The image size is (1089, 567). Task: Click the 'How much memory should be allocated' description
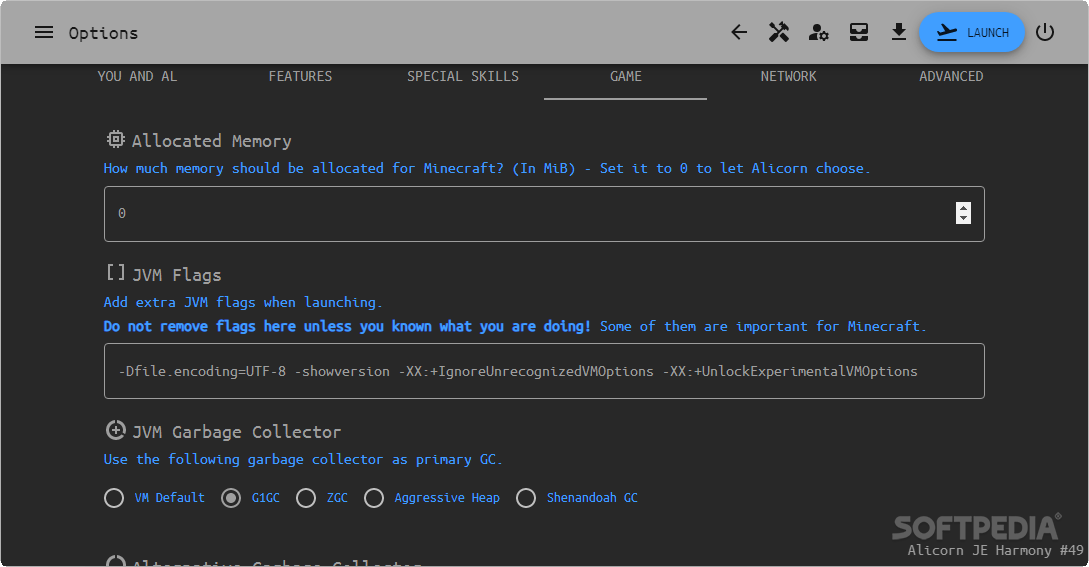point(487,168)
